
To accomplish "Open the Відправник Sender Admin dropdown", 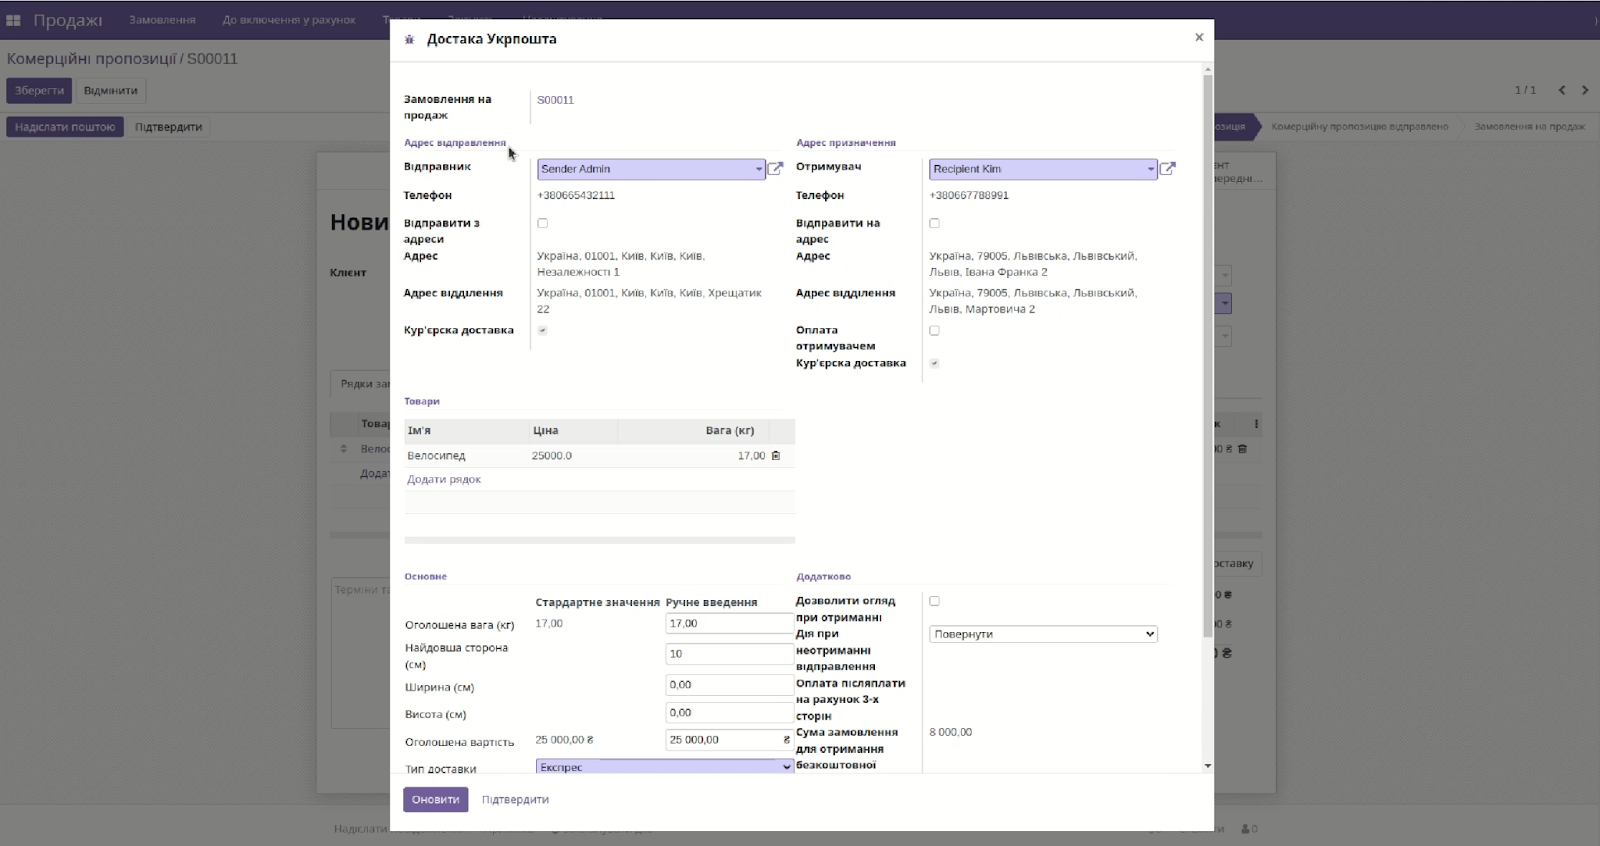I will click(651, 170).
